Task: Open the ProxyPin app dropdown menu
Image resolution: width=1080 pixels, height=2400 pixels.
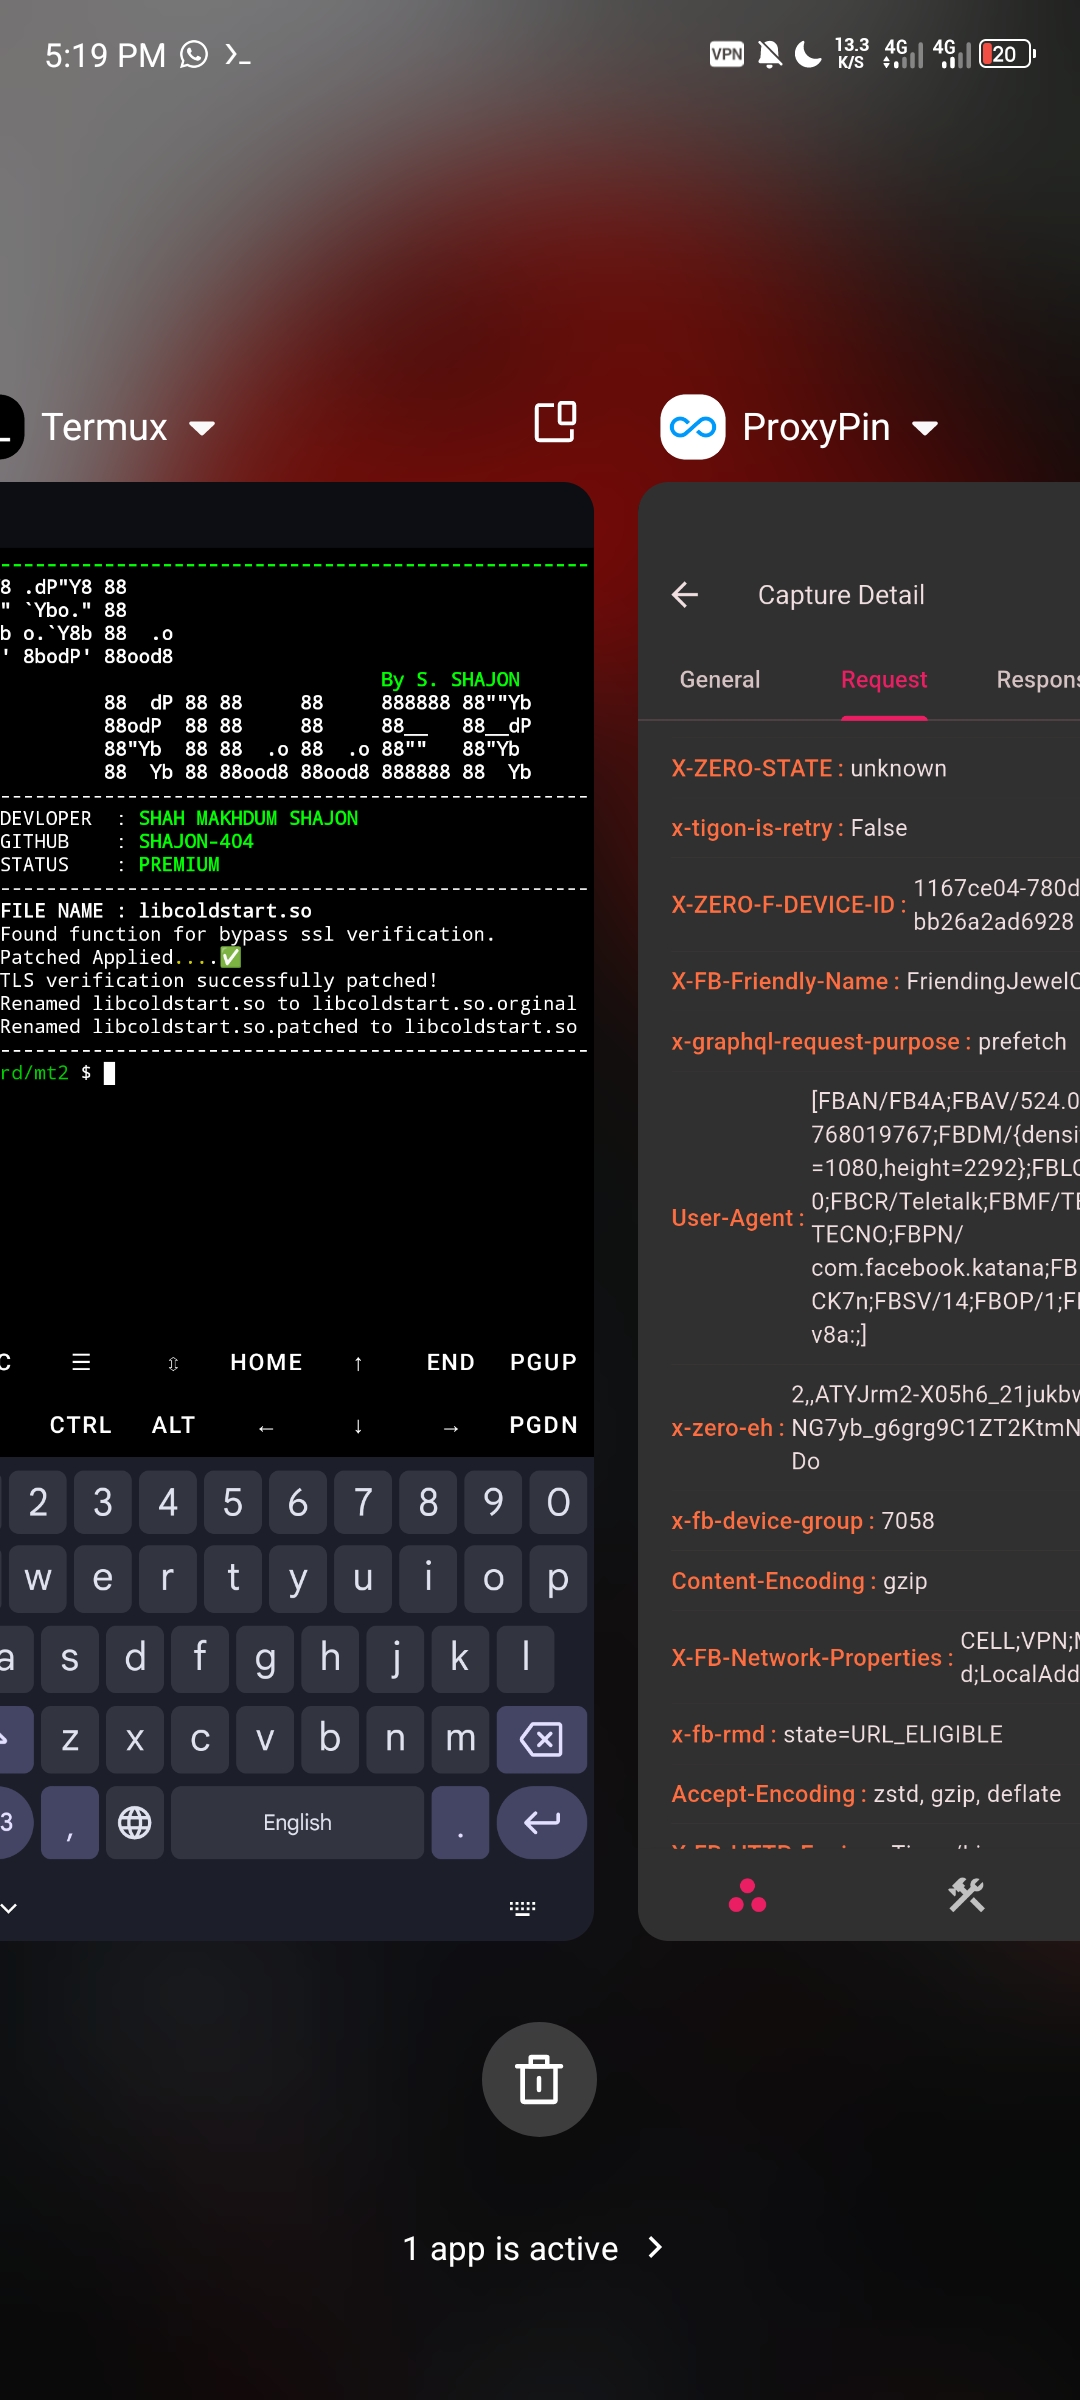Action: click(925, 428)
